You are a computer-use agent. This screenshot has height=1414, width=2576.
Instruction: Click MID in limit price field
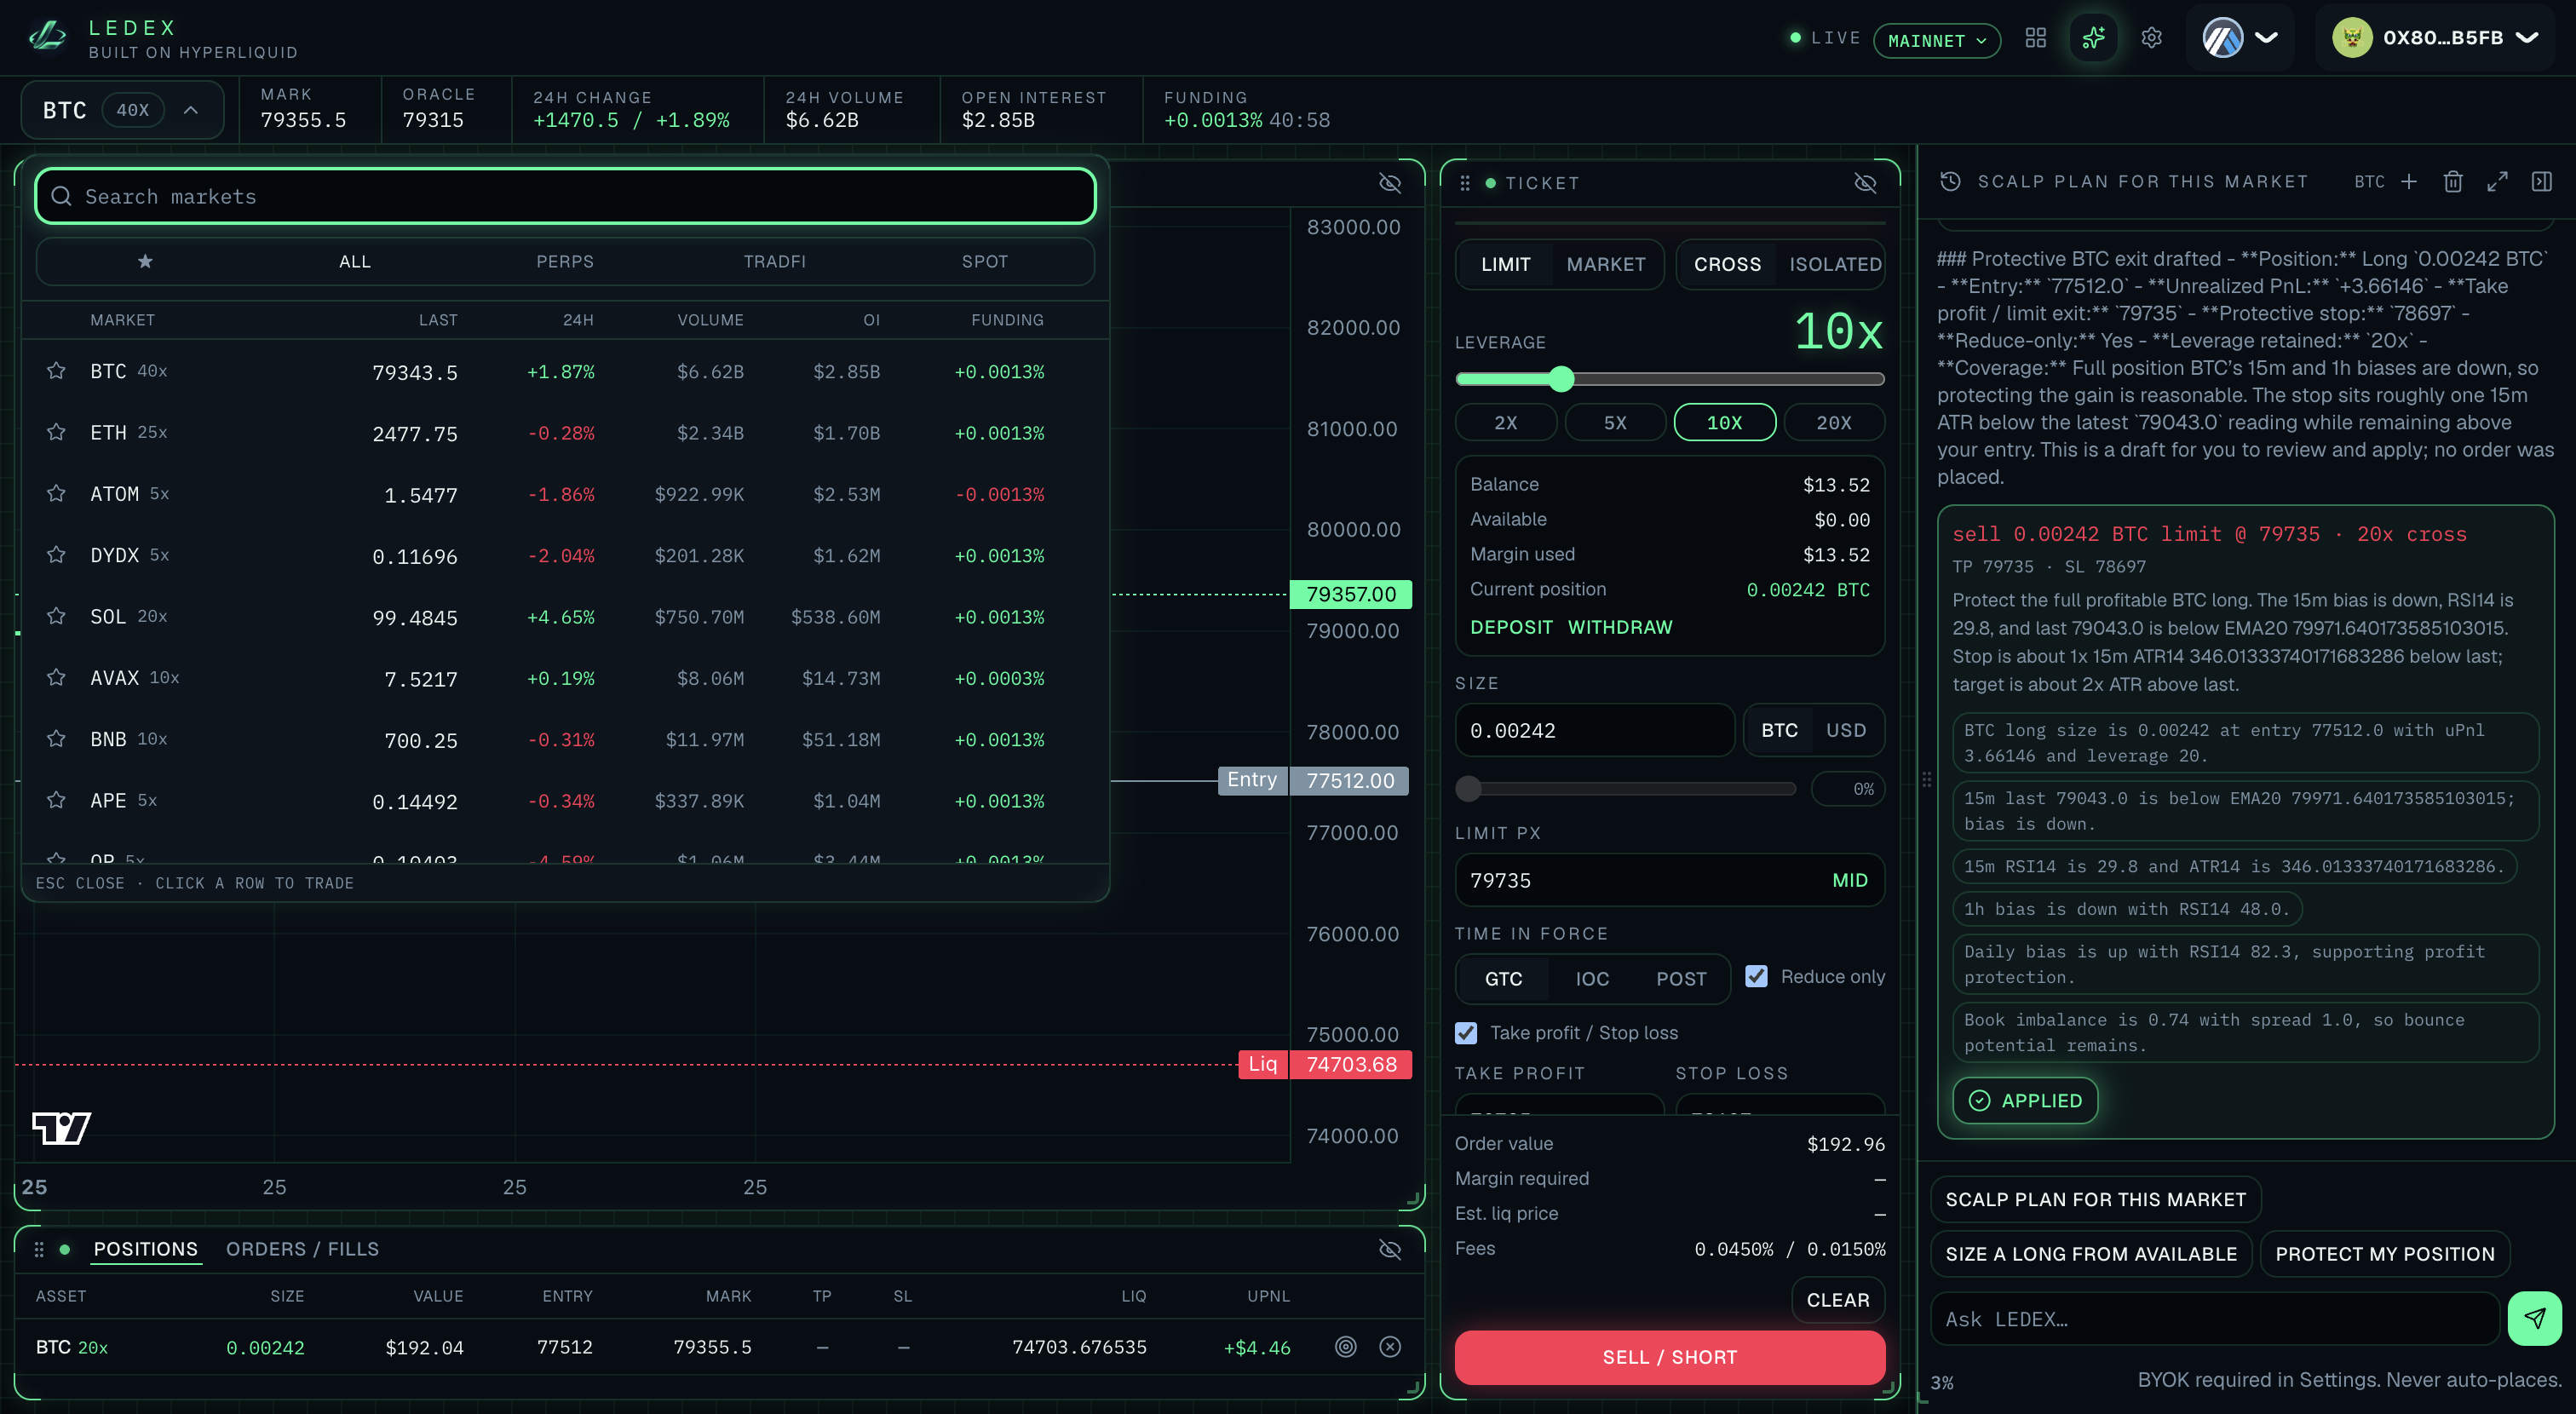coord(1849,880)
